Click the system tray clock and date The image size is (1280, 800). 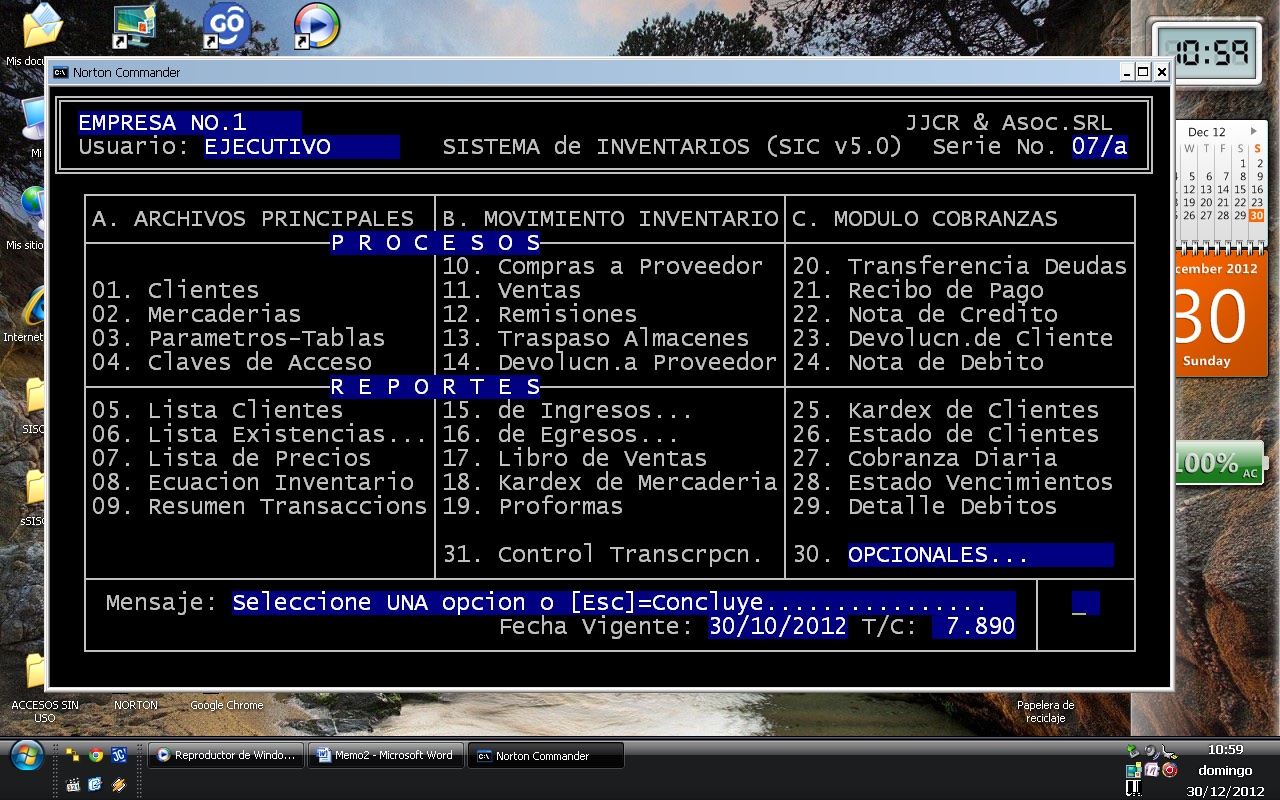pos(1226,770)
